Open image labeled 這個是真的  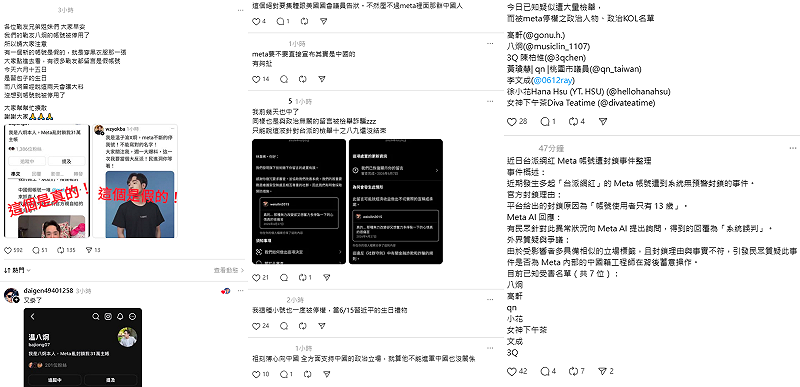pyautogui.click(x=46, y=181)
